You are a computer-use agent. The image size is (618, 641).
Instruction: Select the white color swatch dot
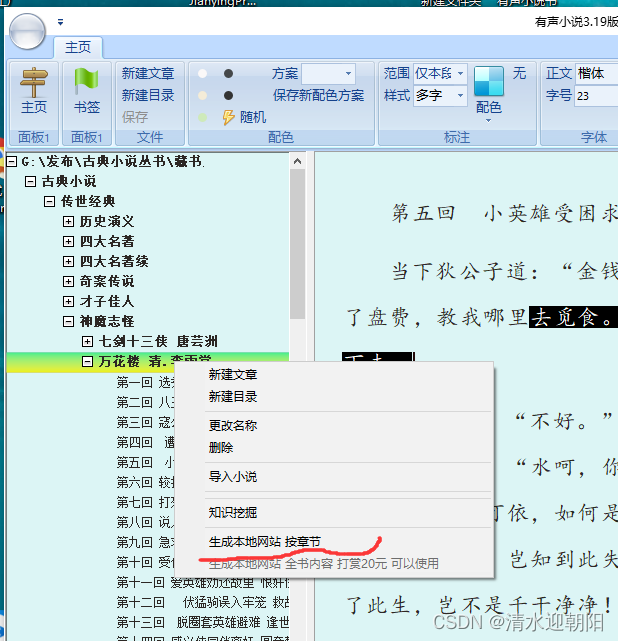click(202, 74)
